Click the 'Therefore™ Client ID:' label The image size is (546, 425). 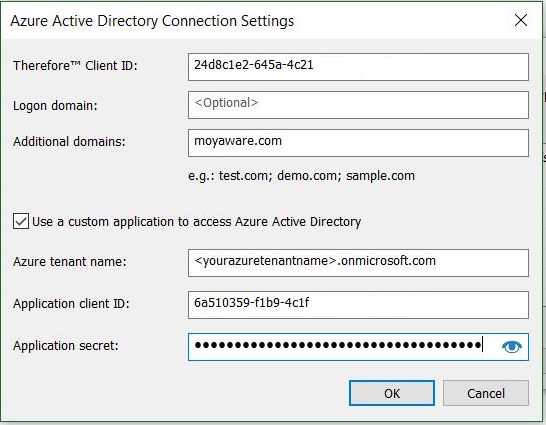click(x=75, y=65)
